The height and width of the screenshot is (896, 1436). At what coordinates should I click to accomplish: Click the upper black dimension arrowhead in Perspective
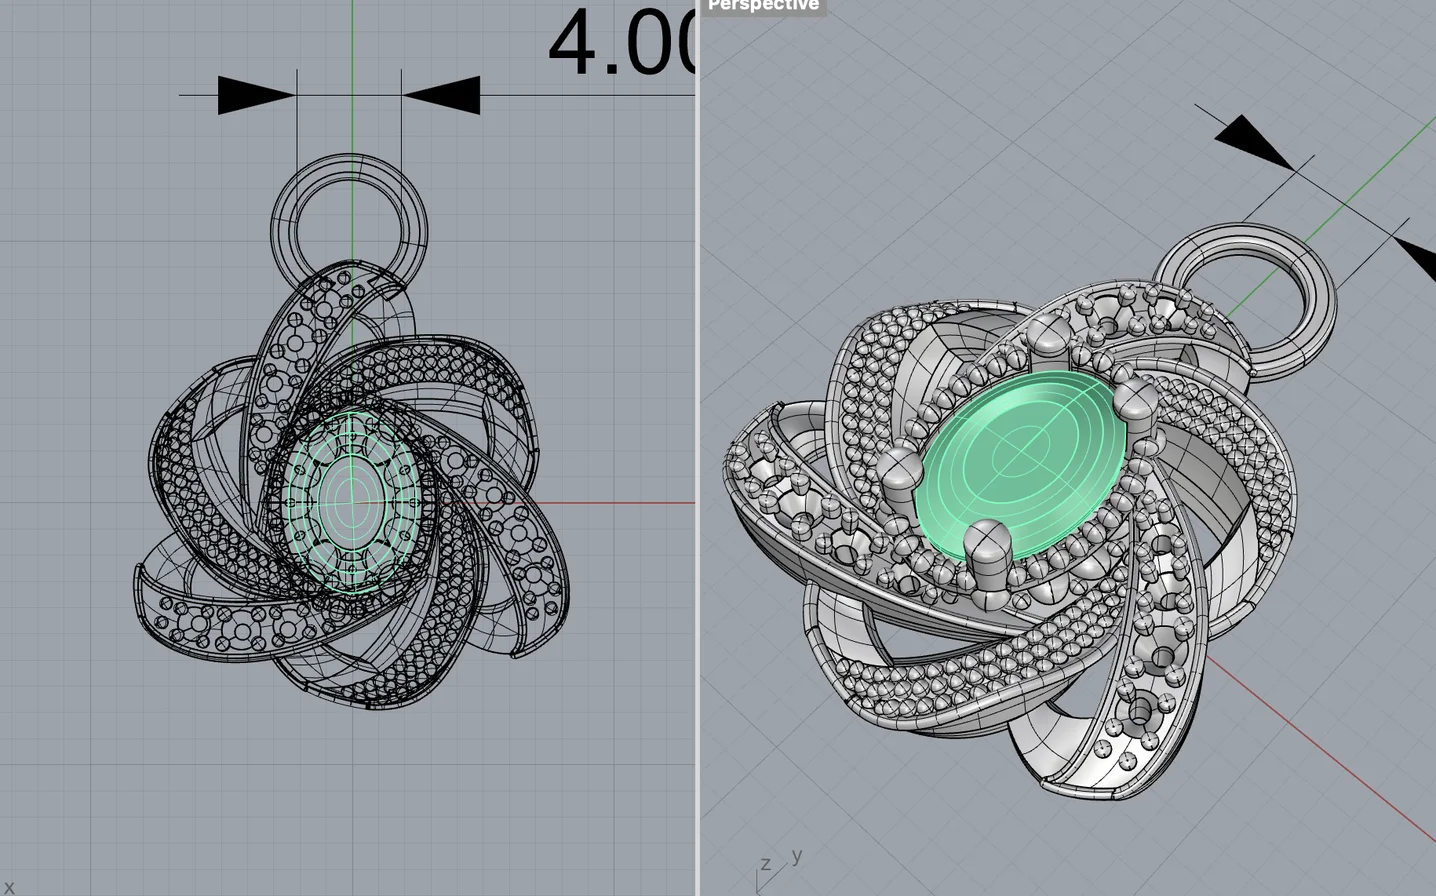coord(1254,141)
